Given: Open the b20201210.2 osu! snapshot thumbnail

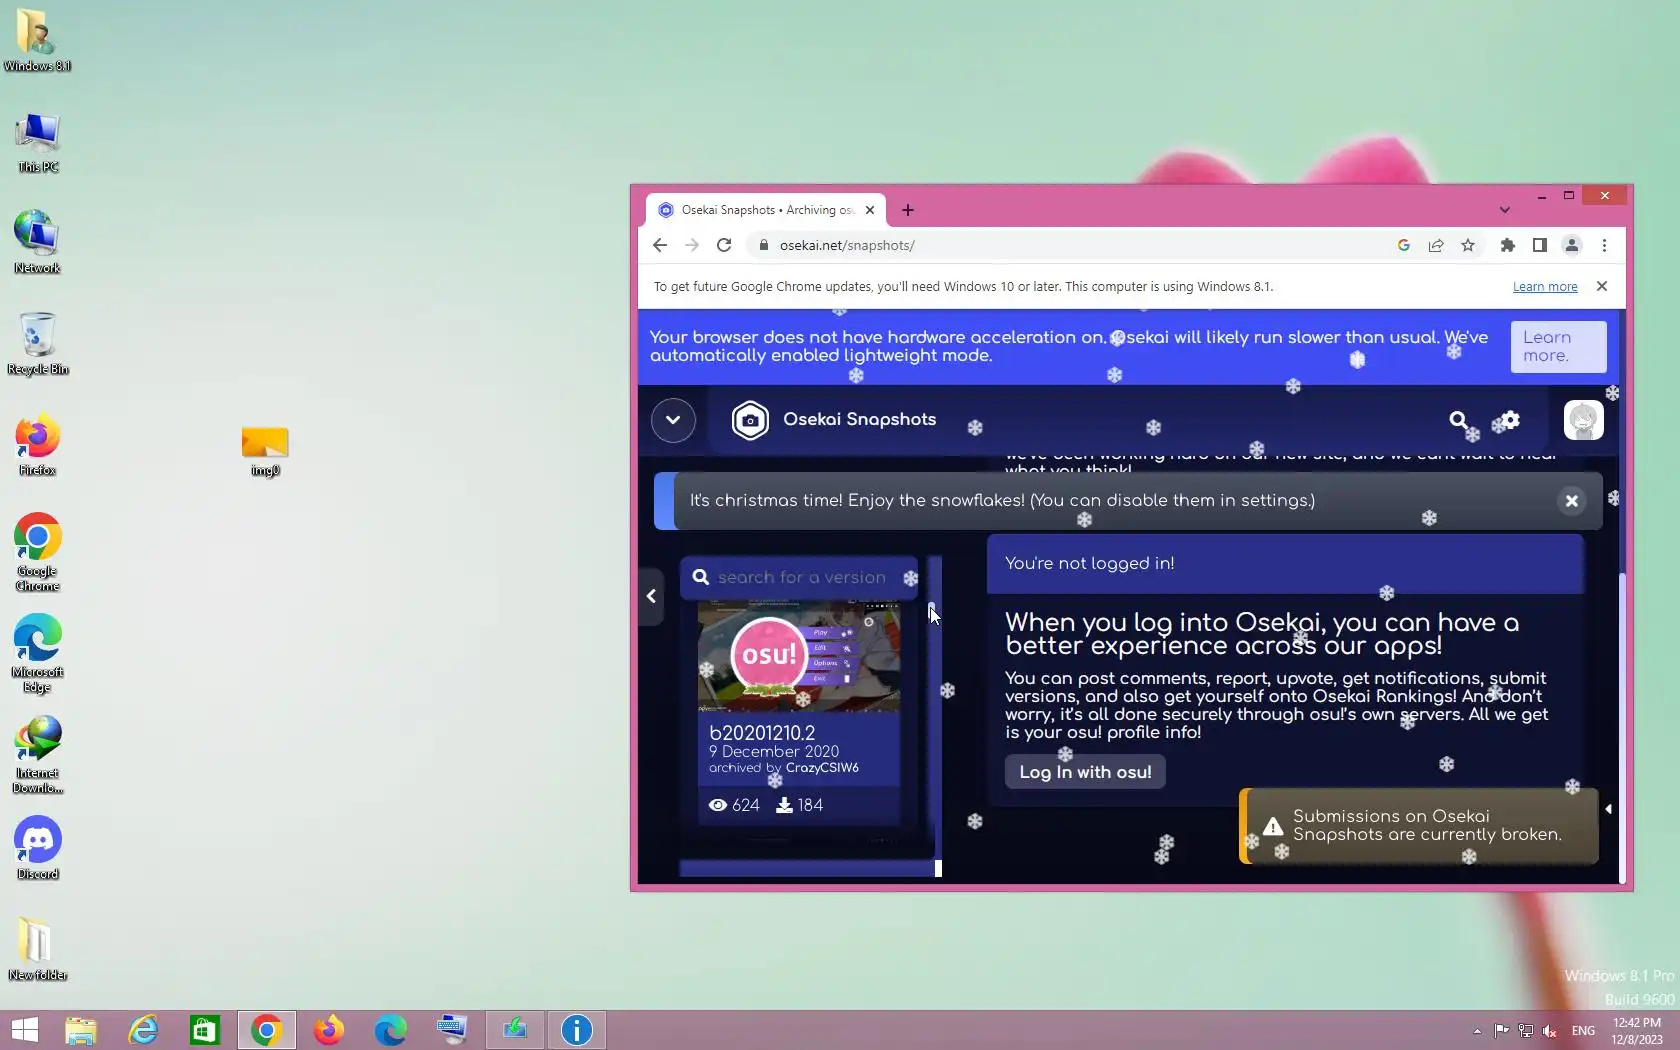Looking at the screenshot, I should [x=799, y=656].
